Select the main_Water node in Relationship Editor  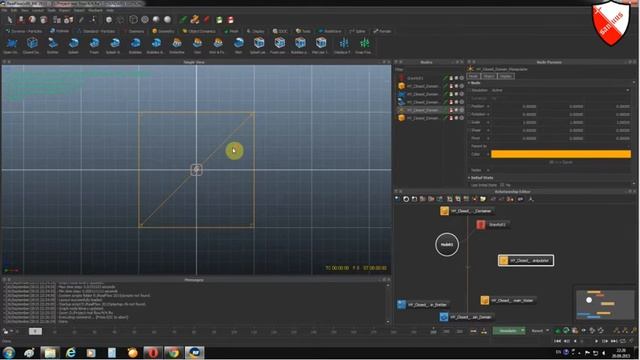[x=508, y=300]
